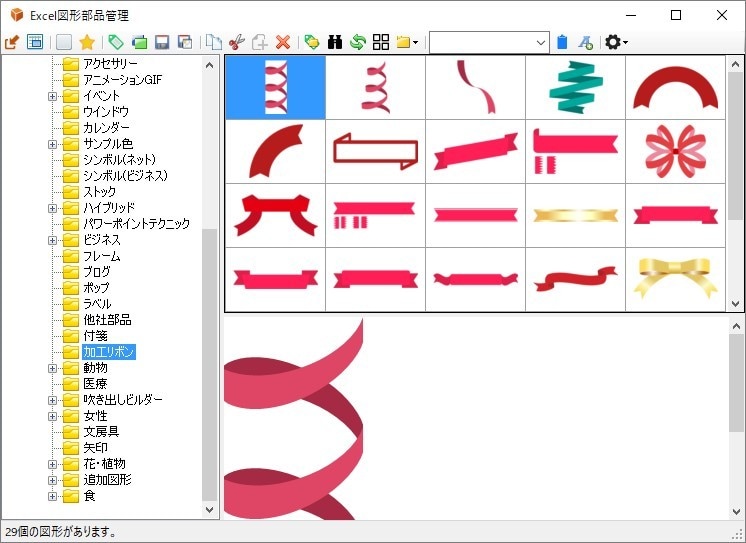Click the letter A with plus icon

click(x=586, y=42)
